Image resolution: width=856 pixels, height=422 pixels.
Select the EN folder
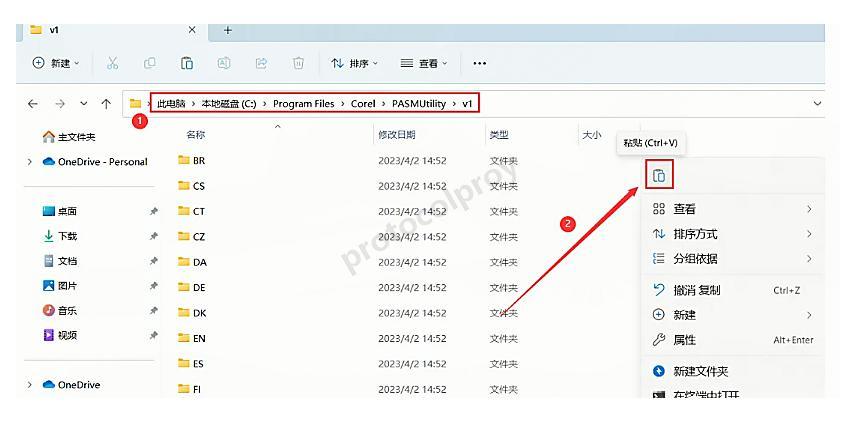[x=192, y=338]
